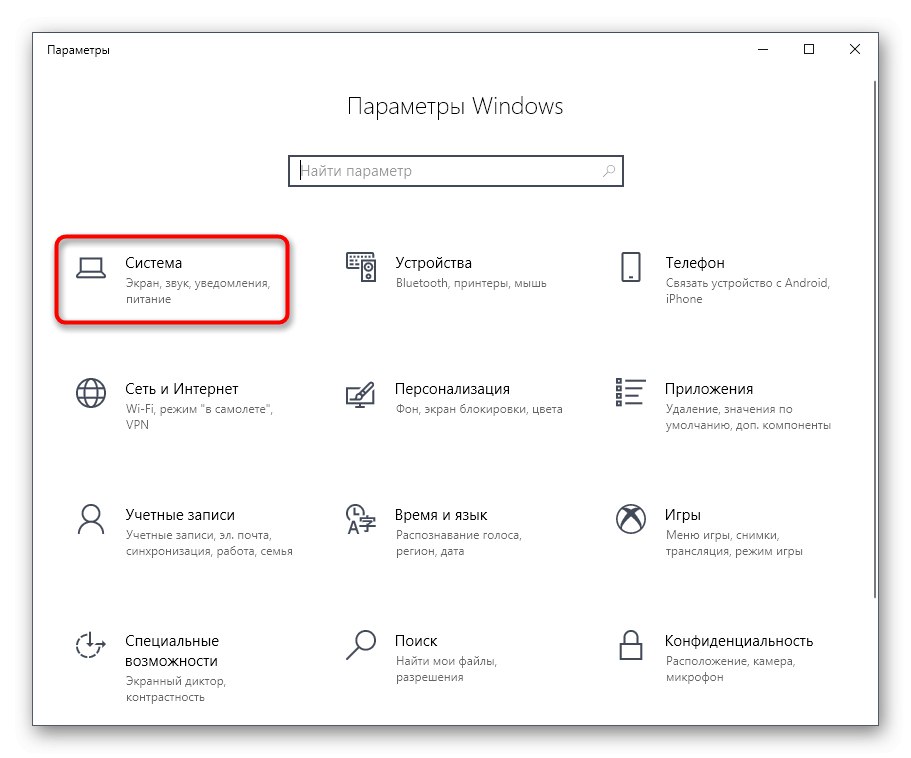Select the Учетные записи person icon
This screenshot has width=911, height=758.
(91, 519)
